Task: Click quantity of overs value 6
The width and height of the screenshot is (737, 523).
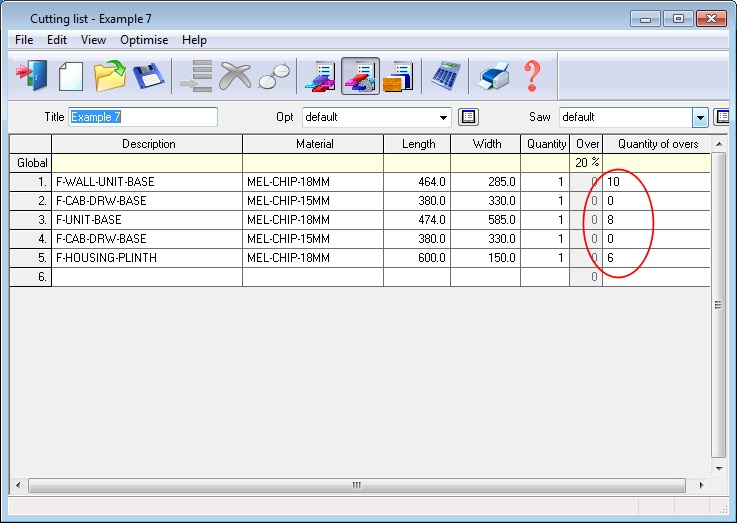Action: (657, 258)
